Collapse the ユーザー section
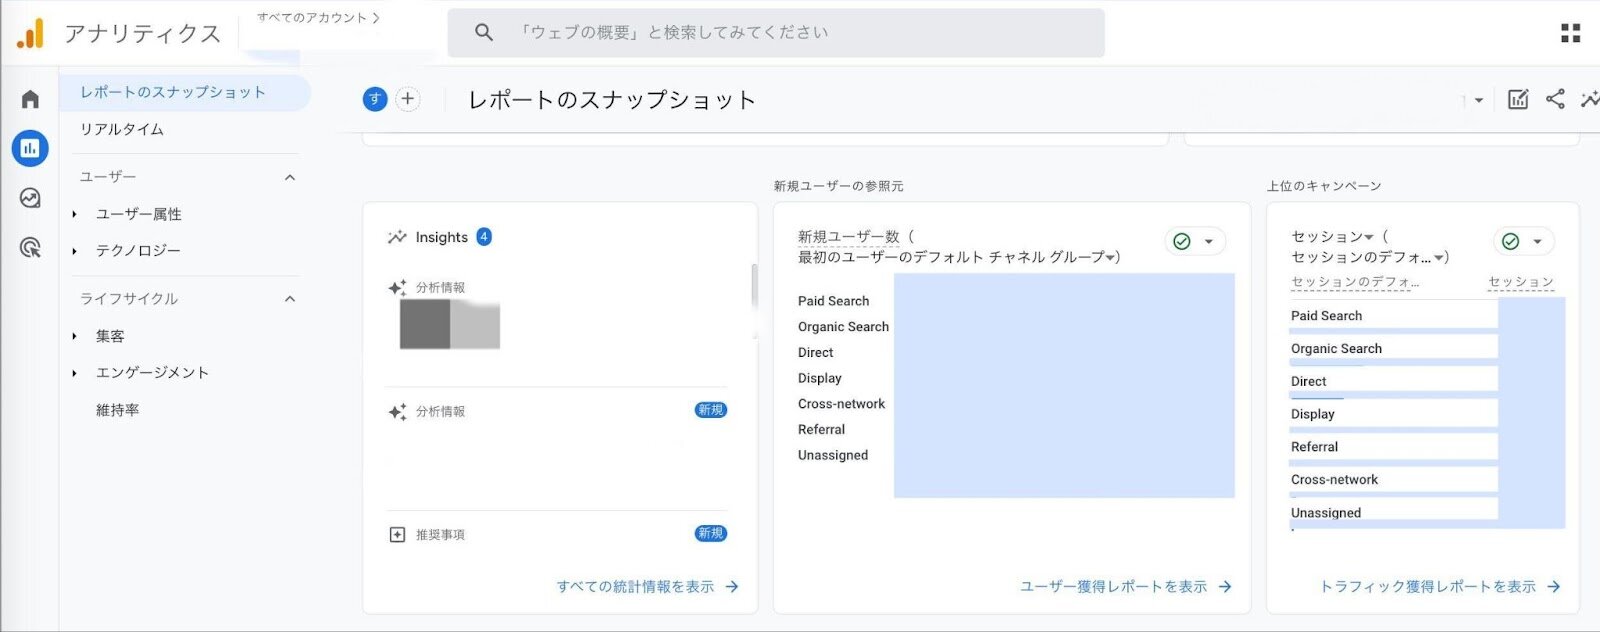1600x632 pixels. point(290,177)
